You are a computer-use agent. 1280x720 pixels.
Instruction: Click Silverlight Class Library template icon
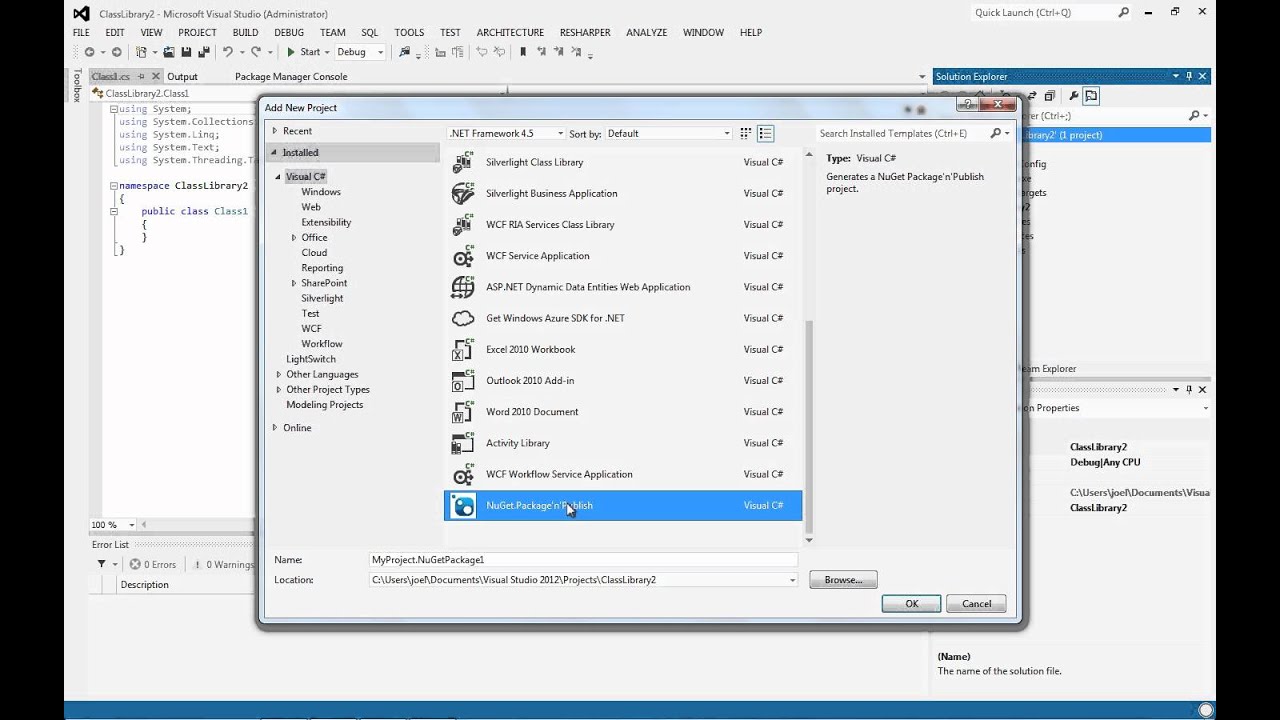(463, 162)
